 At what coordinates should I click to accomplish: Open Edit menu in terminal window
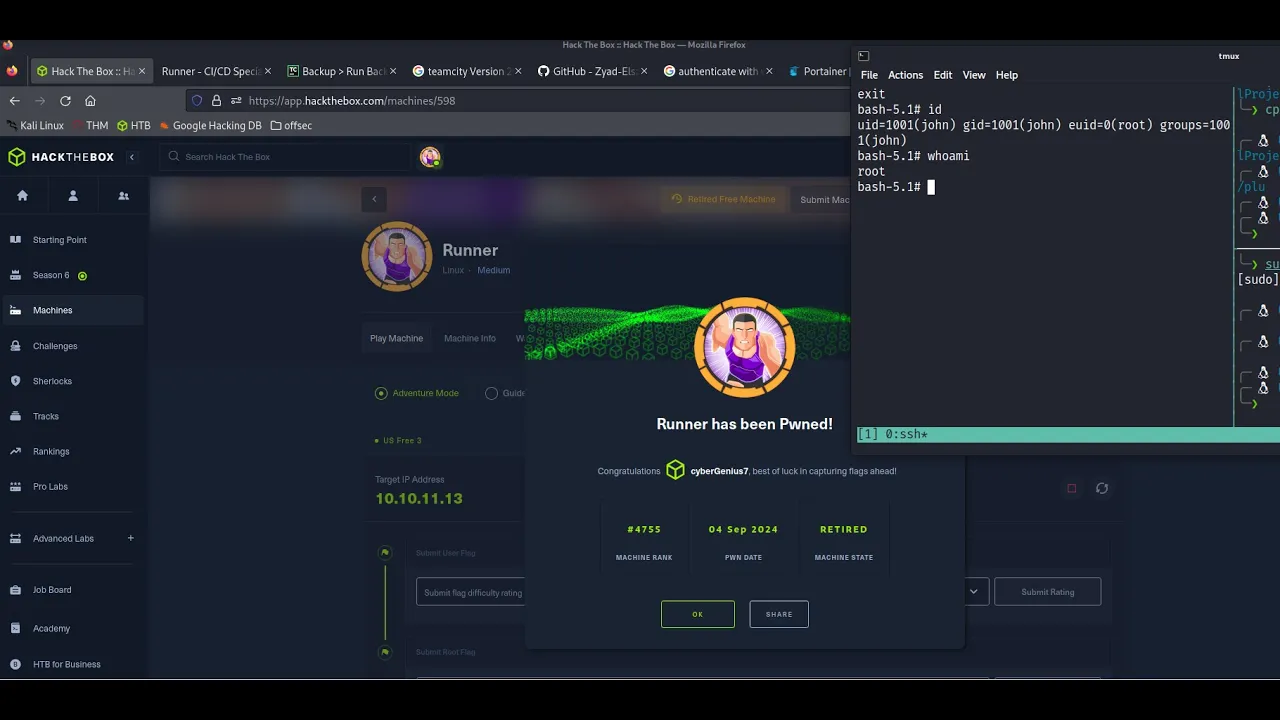point(943,75)
